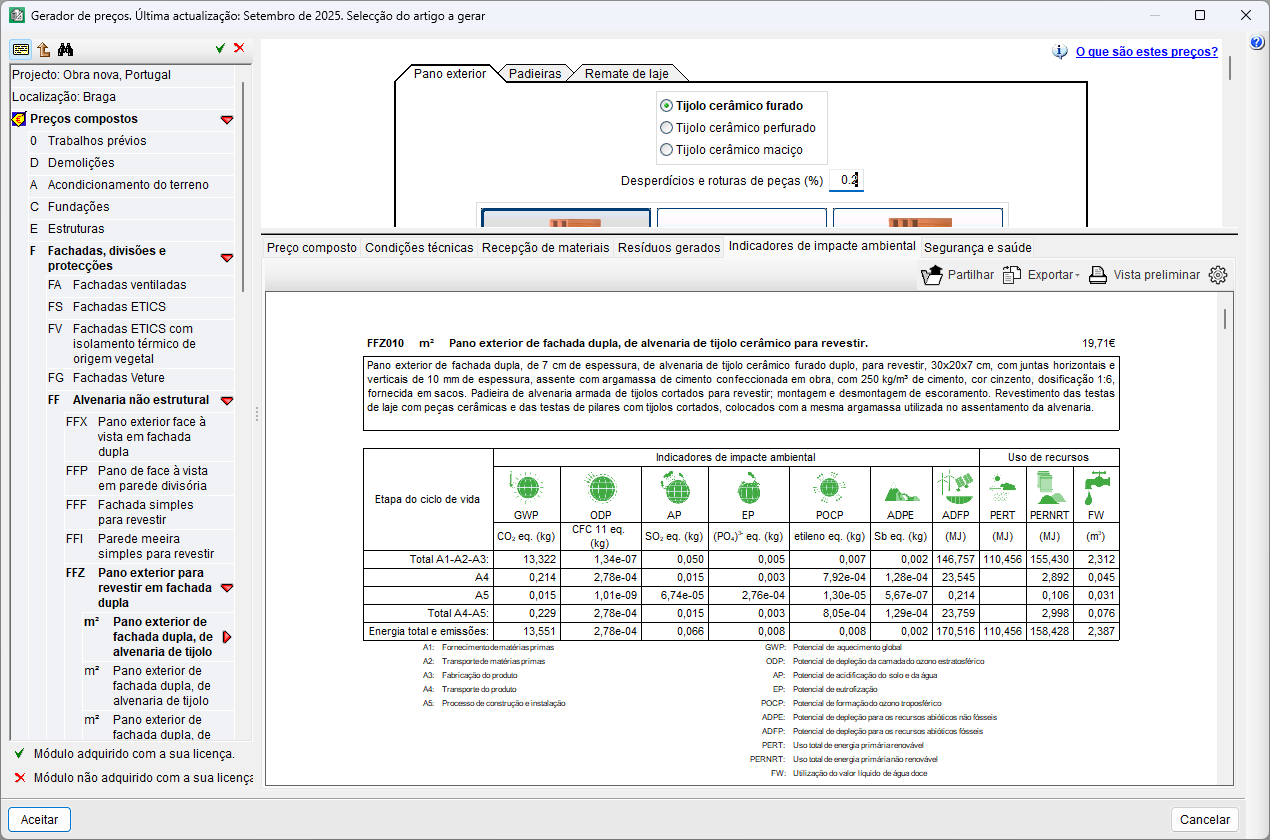
Task: Click the go-up-level arrow icon
Action: tap(44, 49)
